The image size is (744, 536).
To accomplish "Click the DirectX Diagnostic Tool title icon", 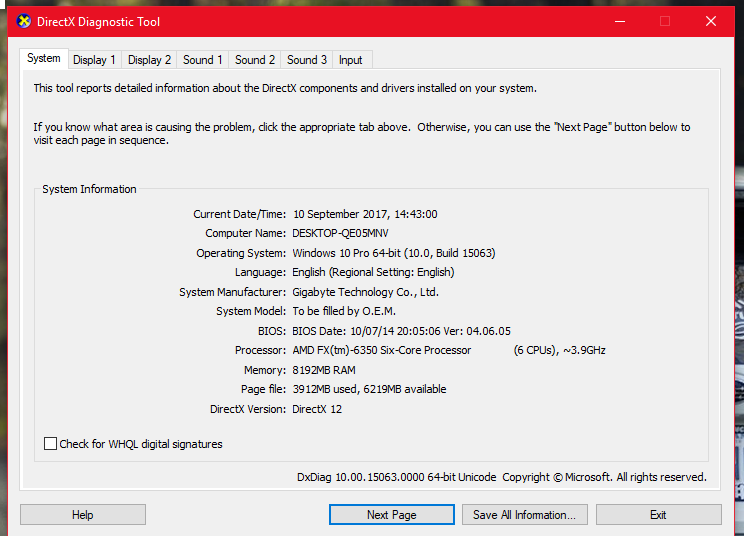I will (x=23, y=21).
